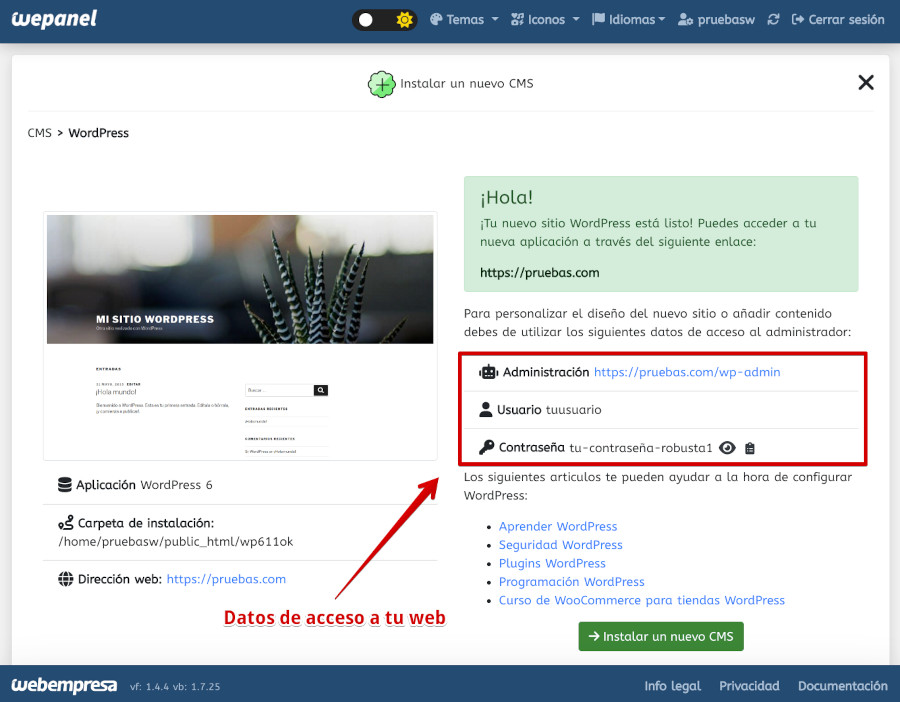The height and width of the screenshot is (702, 900).
Task: Select the password text tu-contraseña-robusta1
Action: point(641,448)
